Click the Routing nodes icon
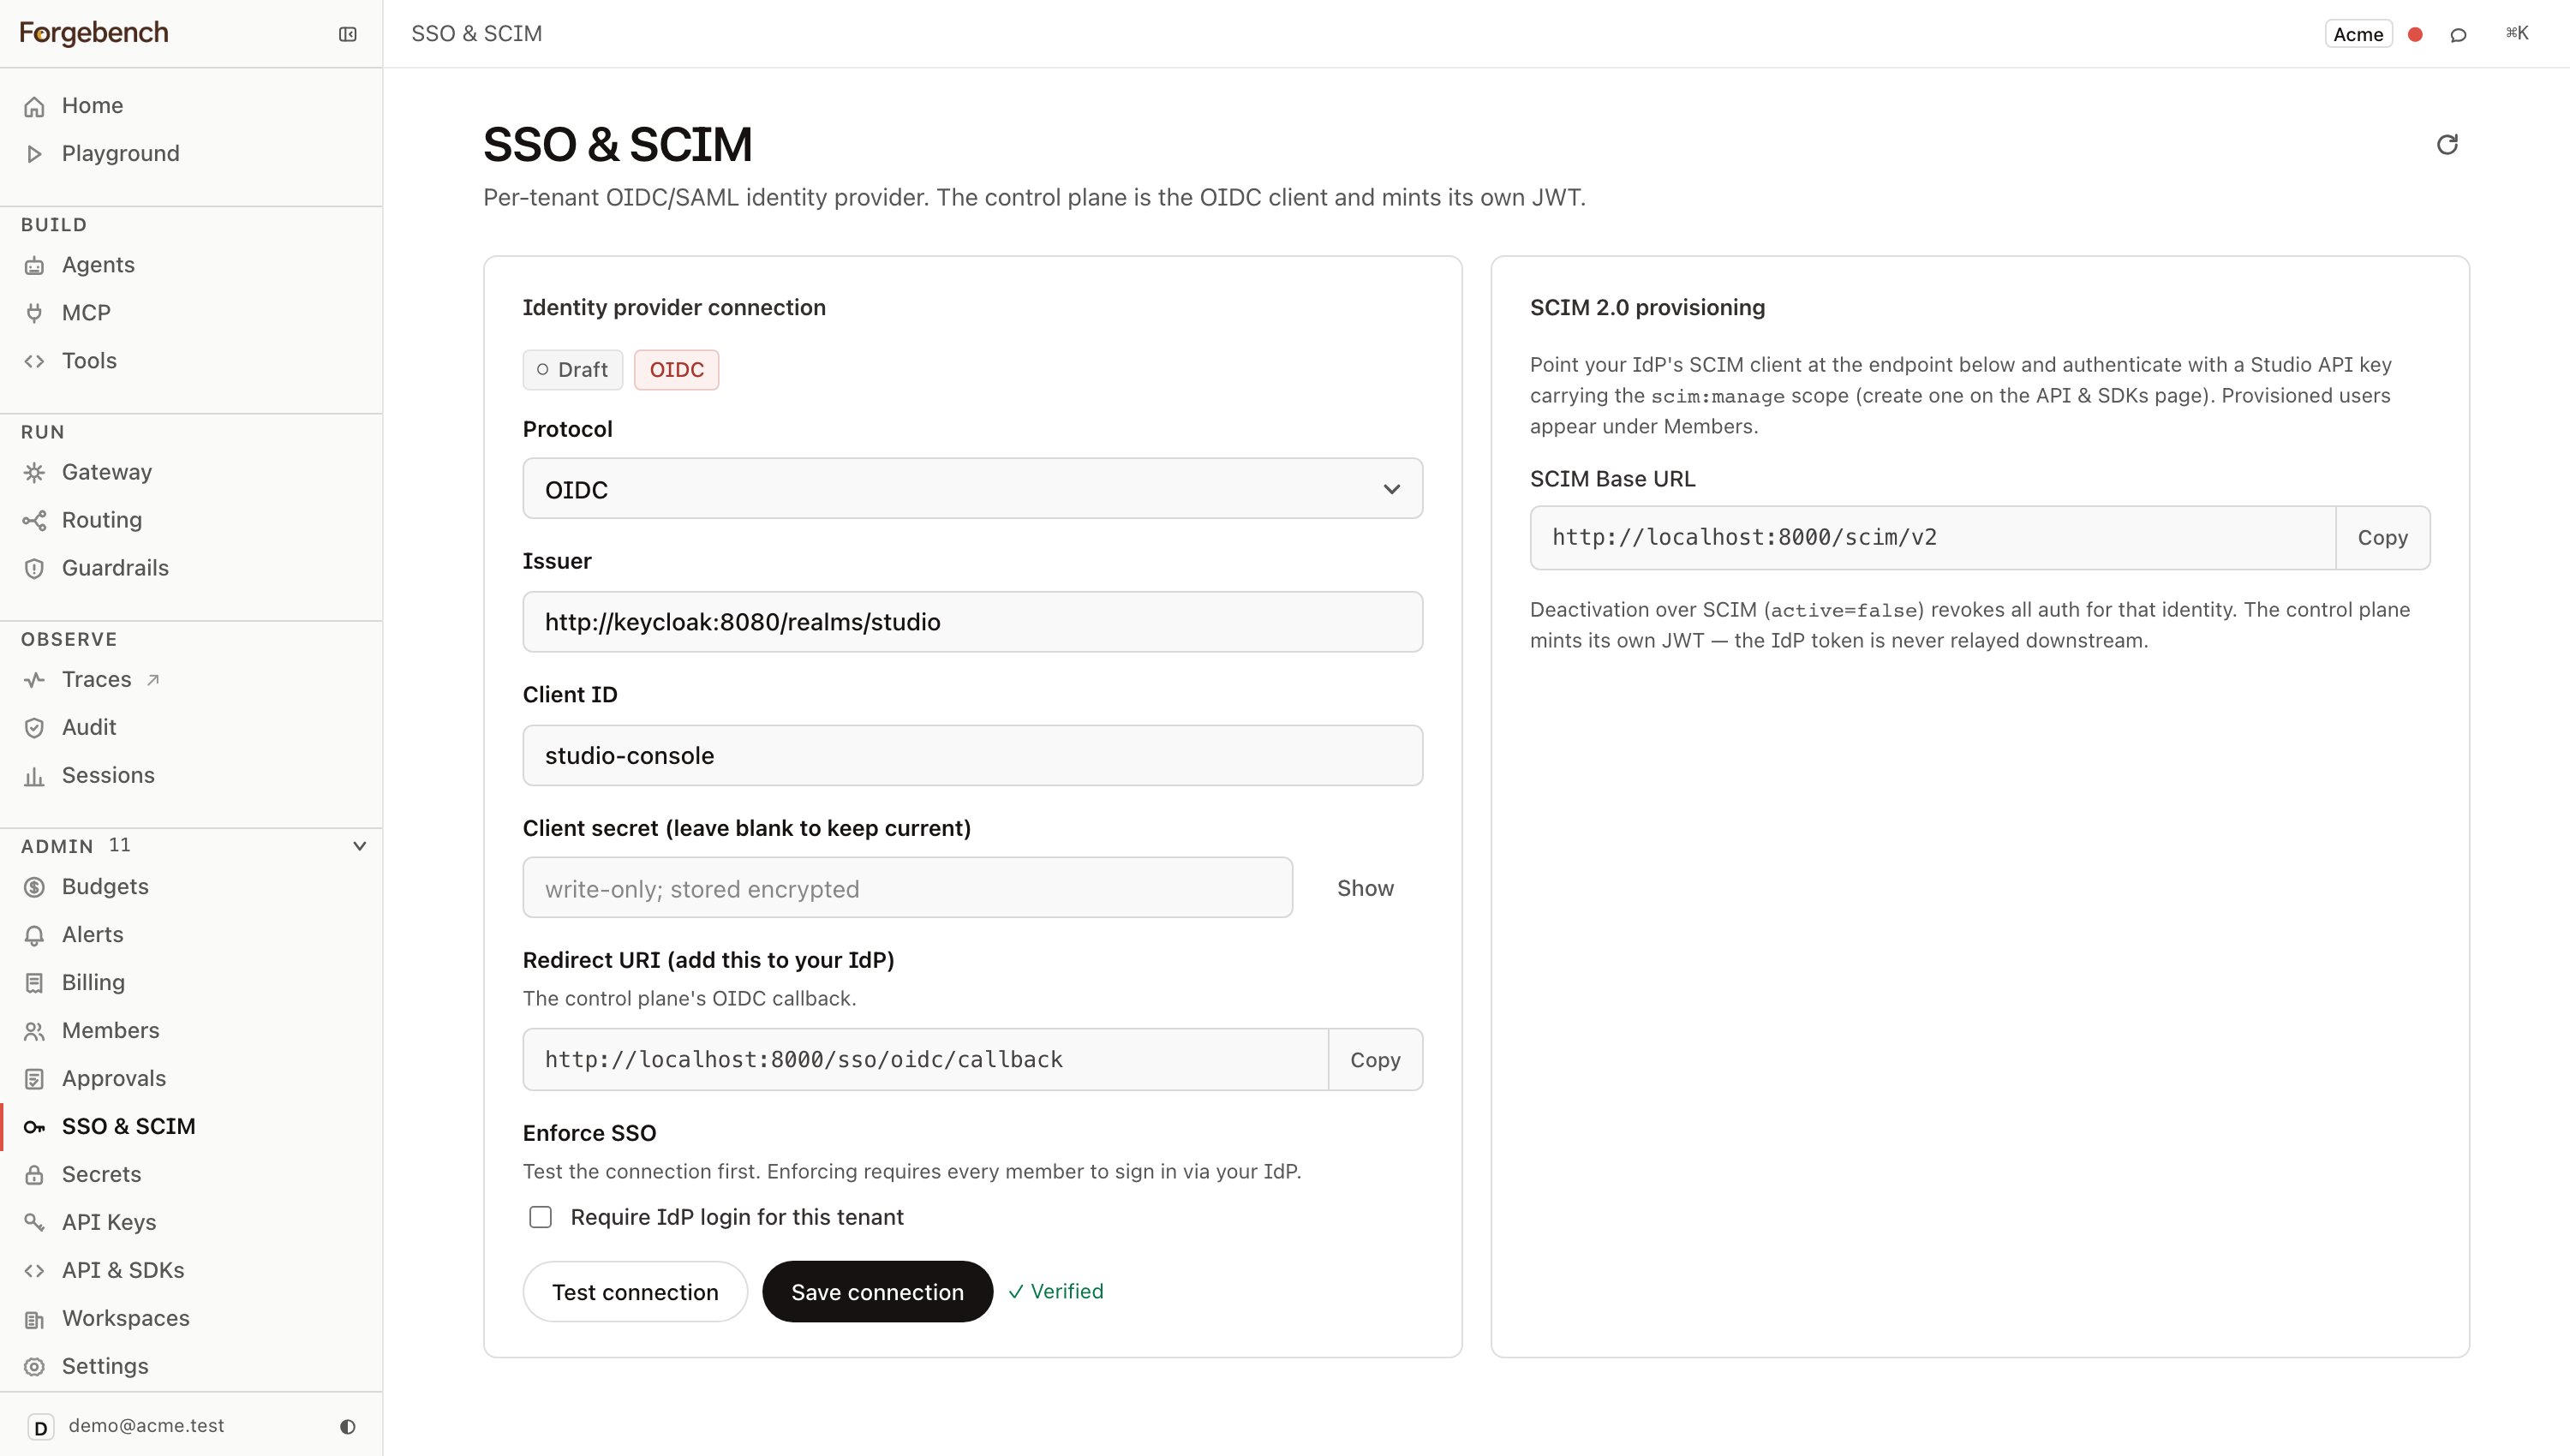Image resolution: width=2570 pixels, height=1456 pixels. coord(34,520)
